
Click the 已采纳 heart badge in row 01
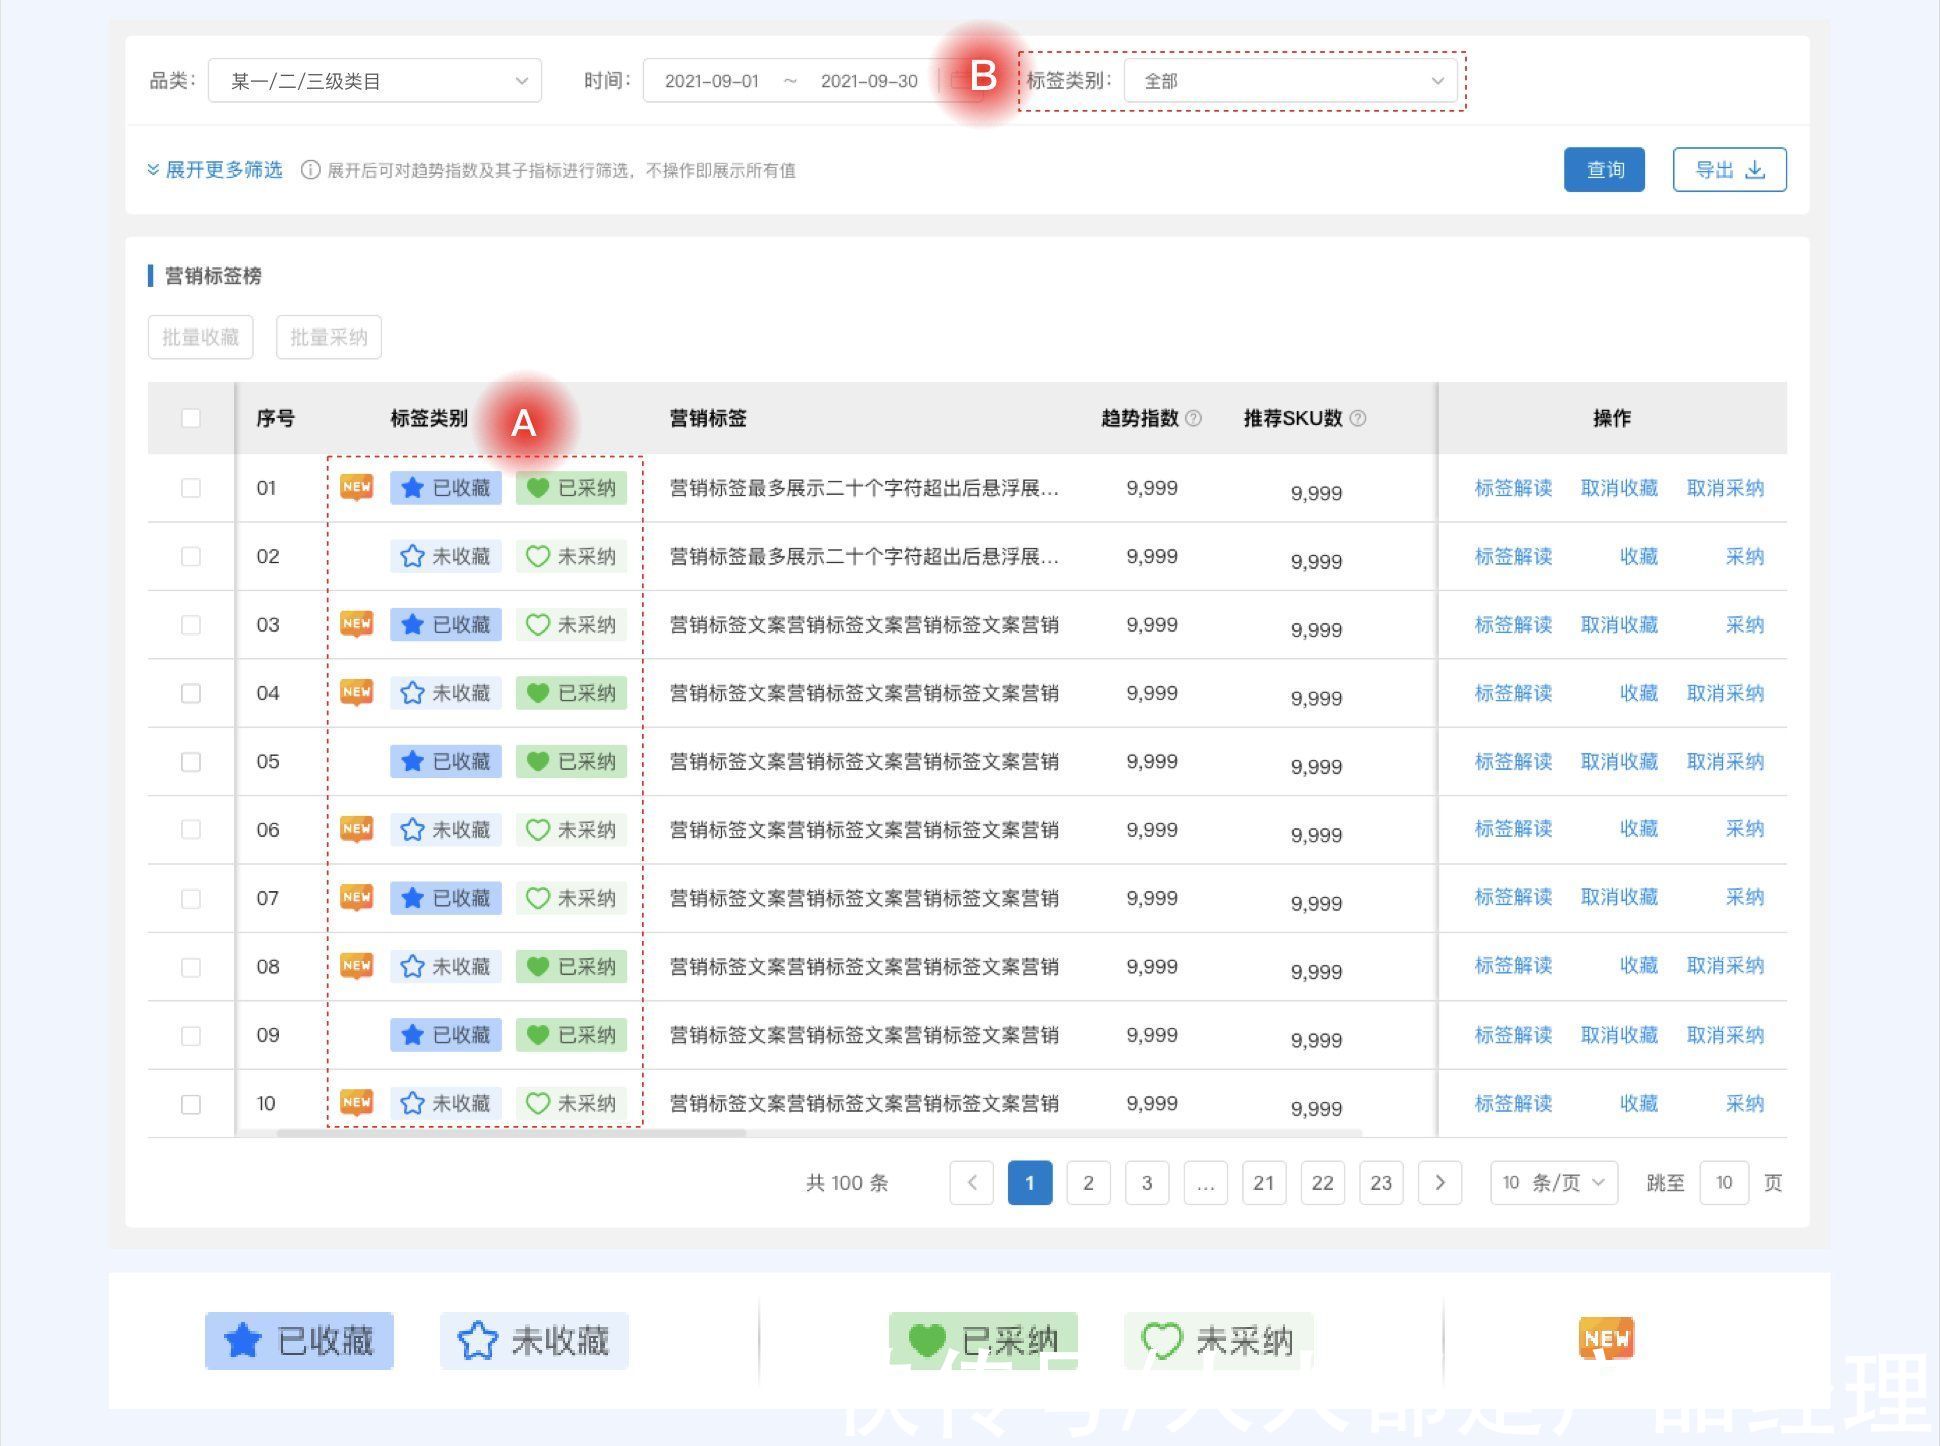click(x=571, y=488)
